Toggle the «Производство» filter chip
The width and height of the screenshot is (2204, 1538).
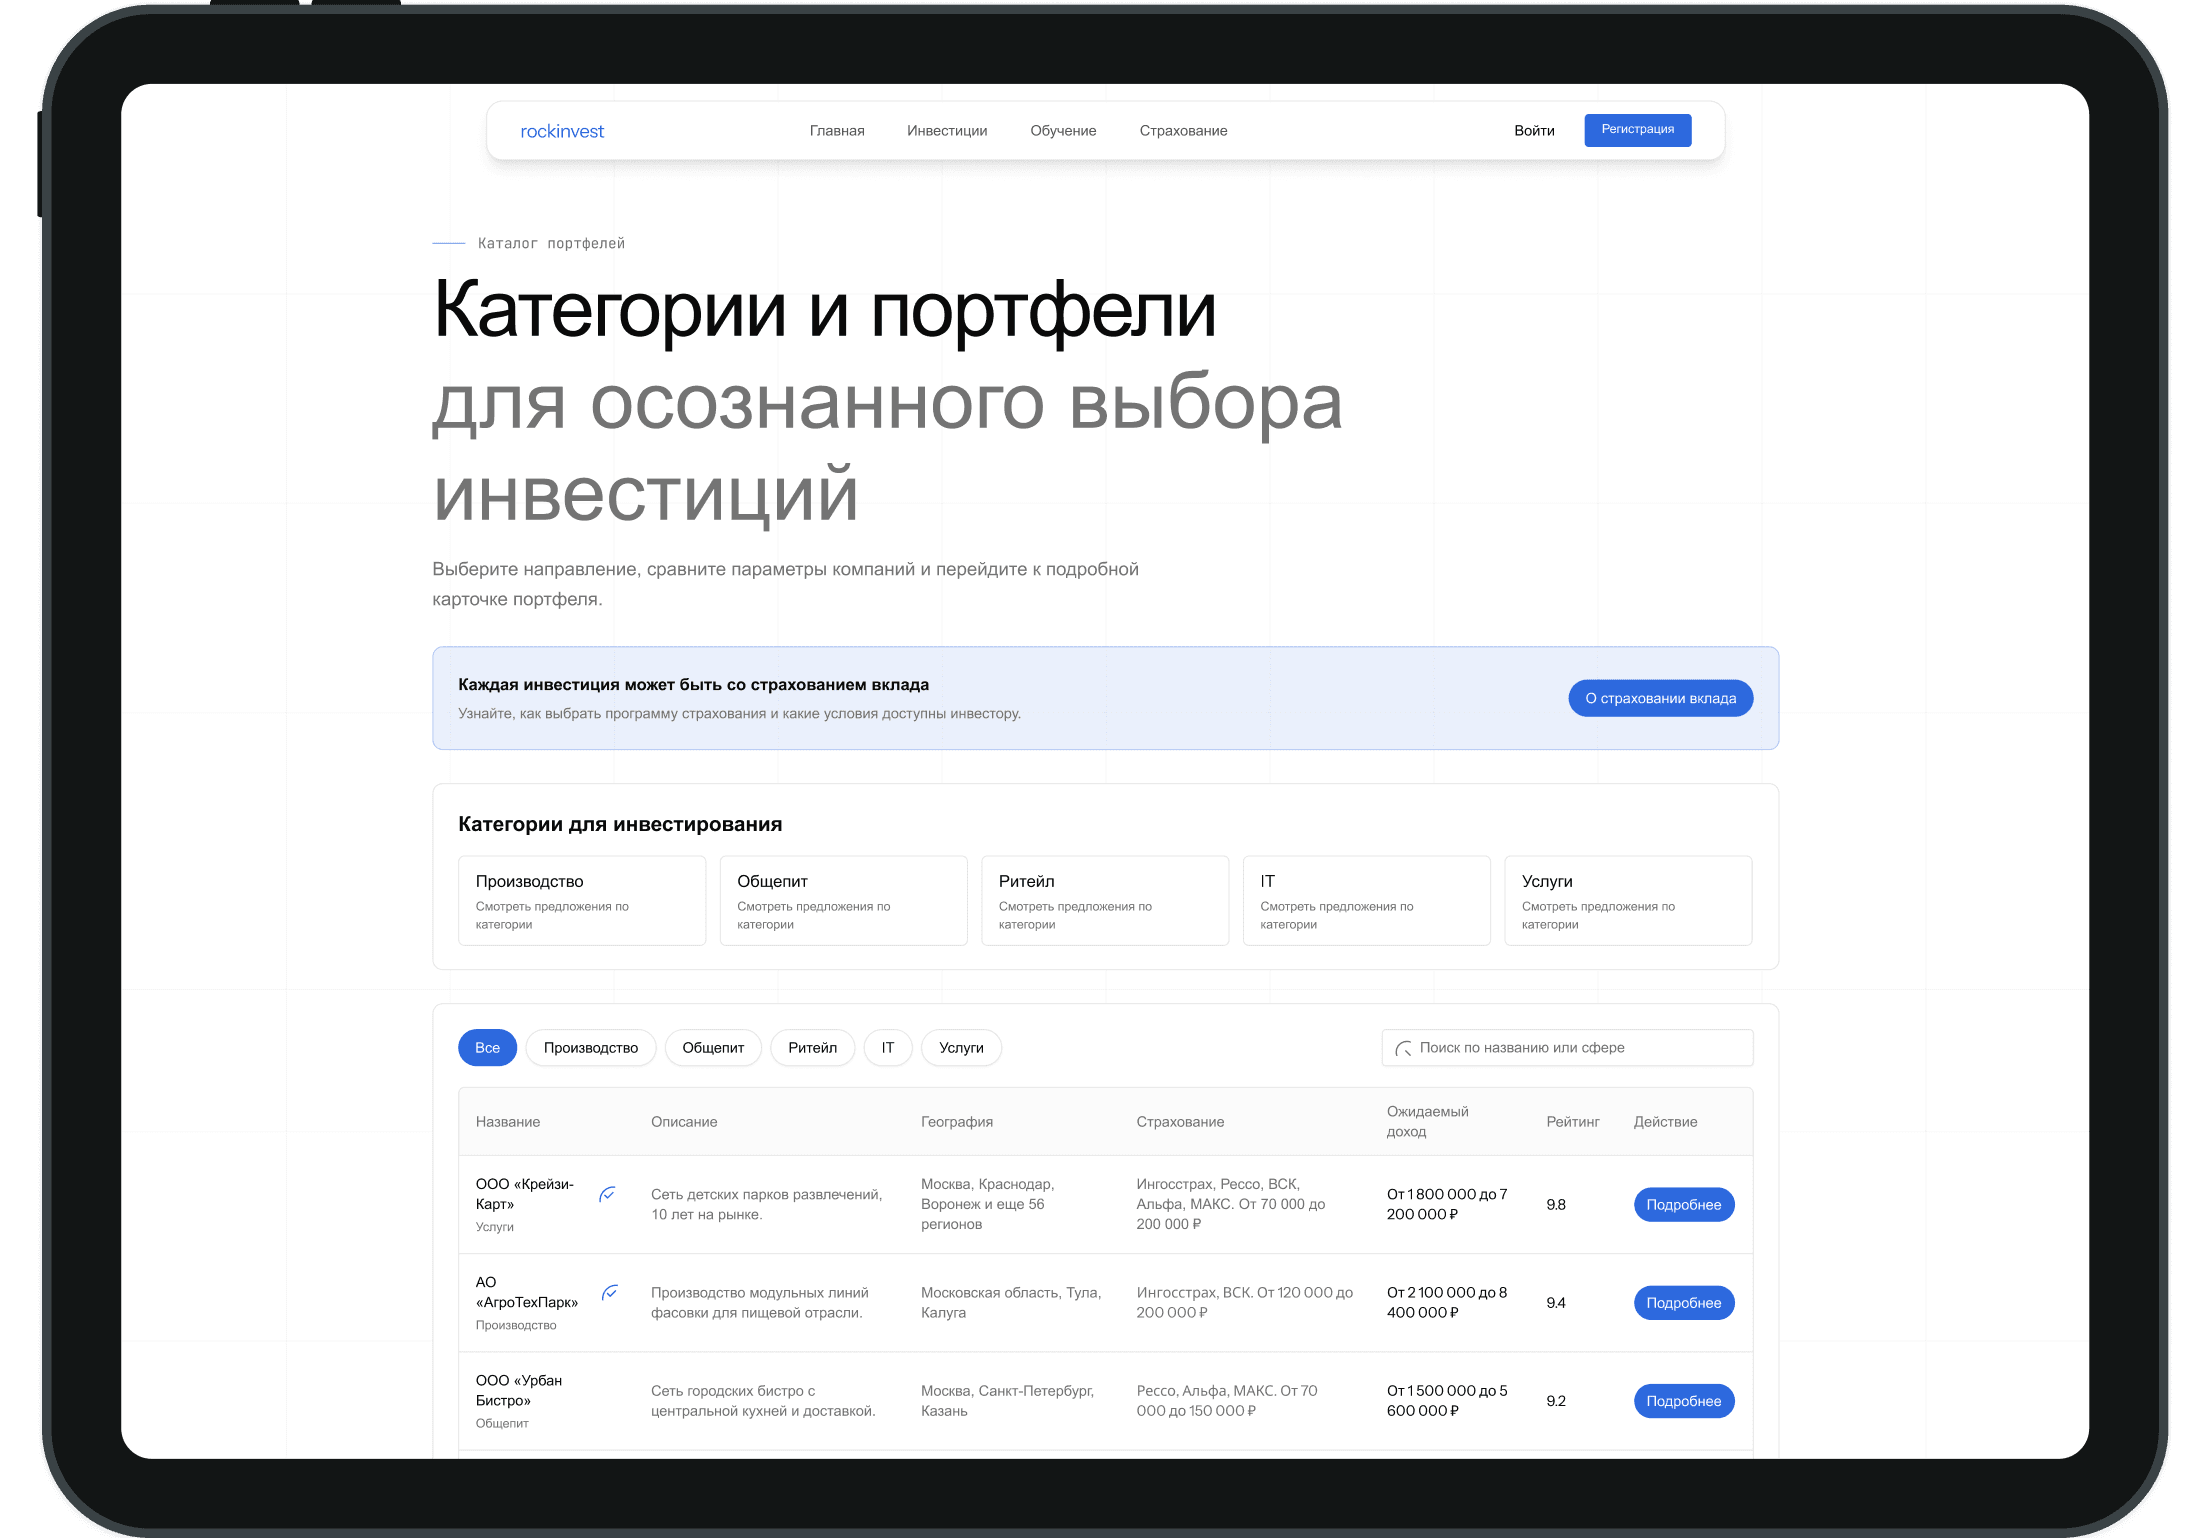point(590,1047)
